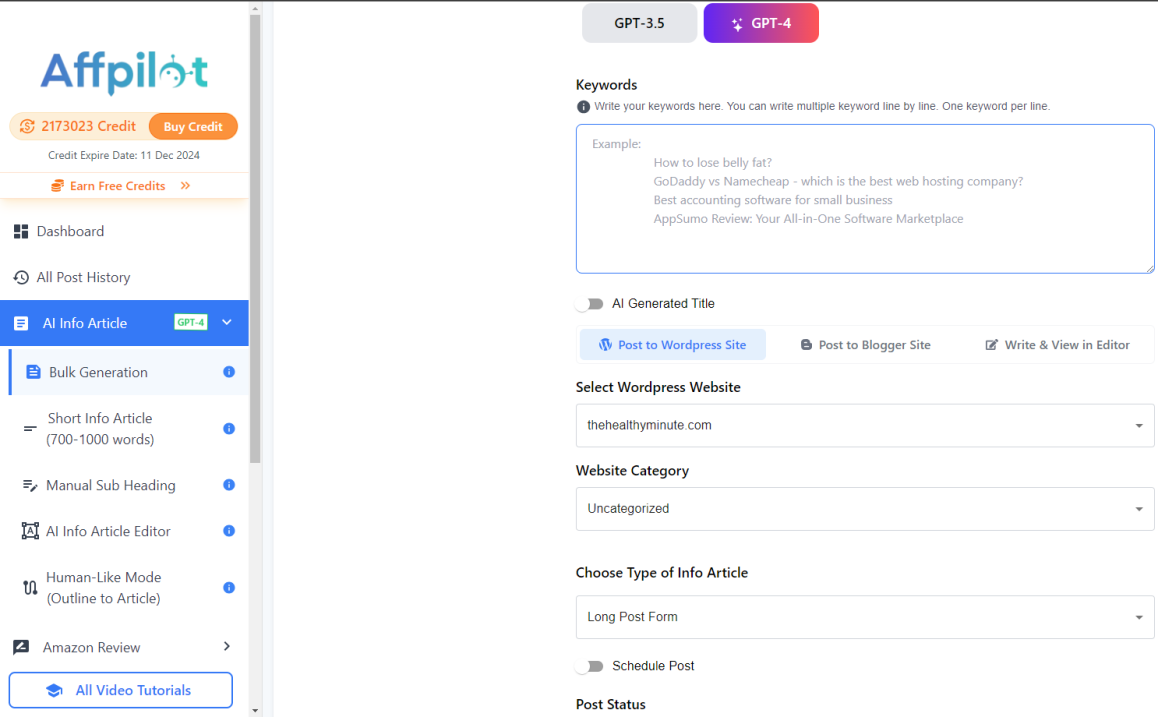Click the Human-Like Mode icon
This screenshot has width=1158, height=717.
[x=30, y=588]
